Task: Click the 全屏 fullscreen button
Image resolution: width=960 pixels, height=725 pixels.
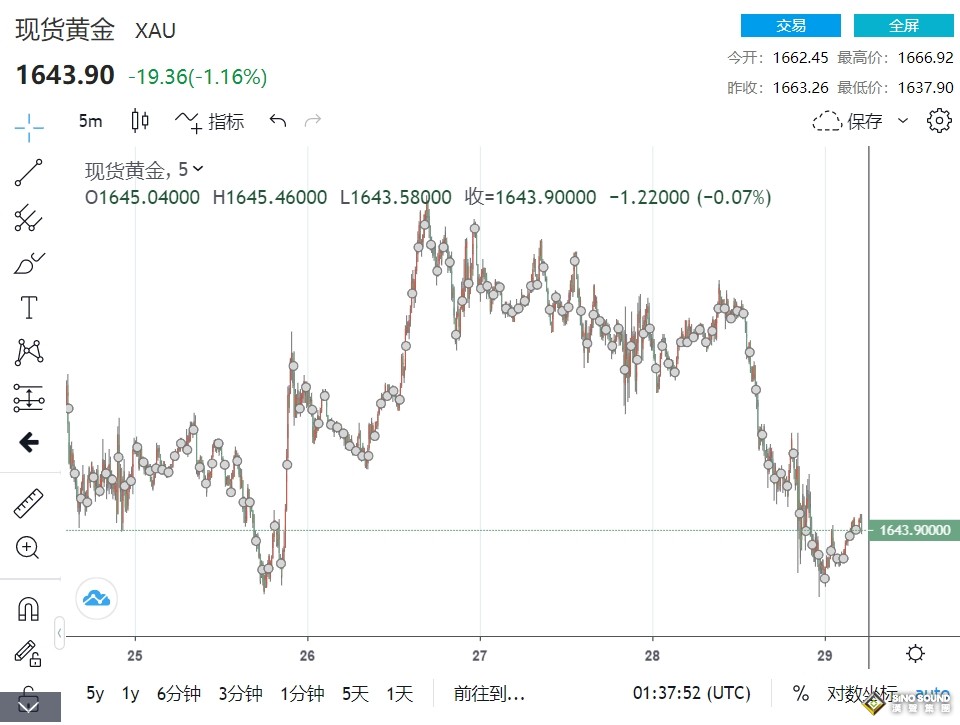Action: pyautogui.click(x=903, y=26)
